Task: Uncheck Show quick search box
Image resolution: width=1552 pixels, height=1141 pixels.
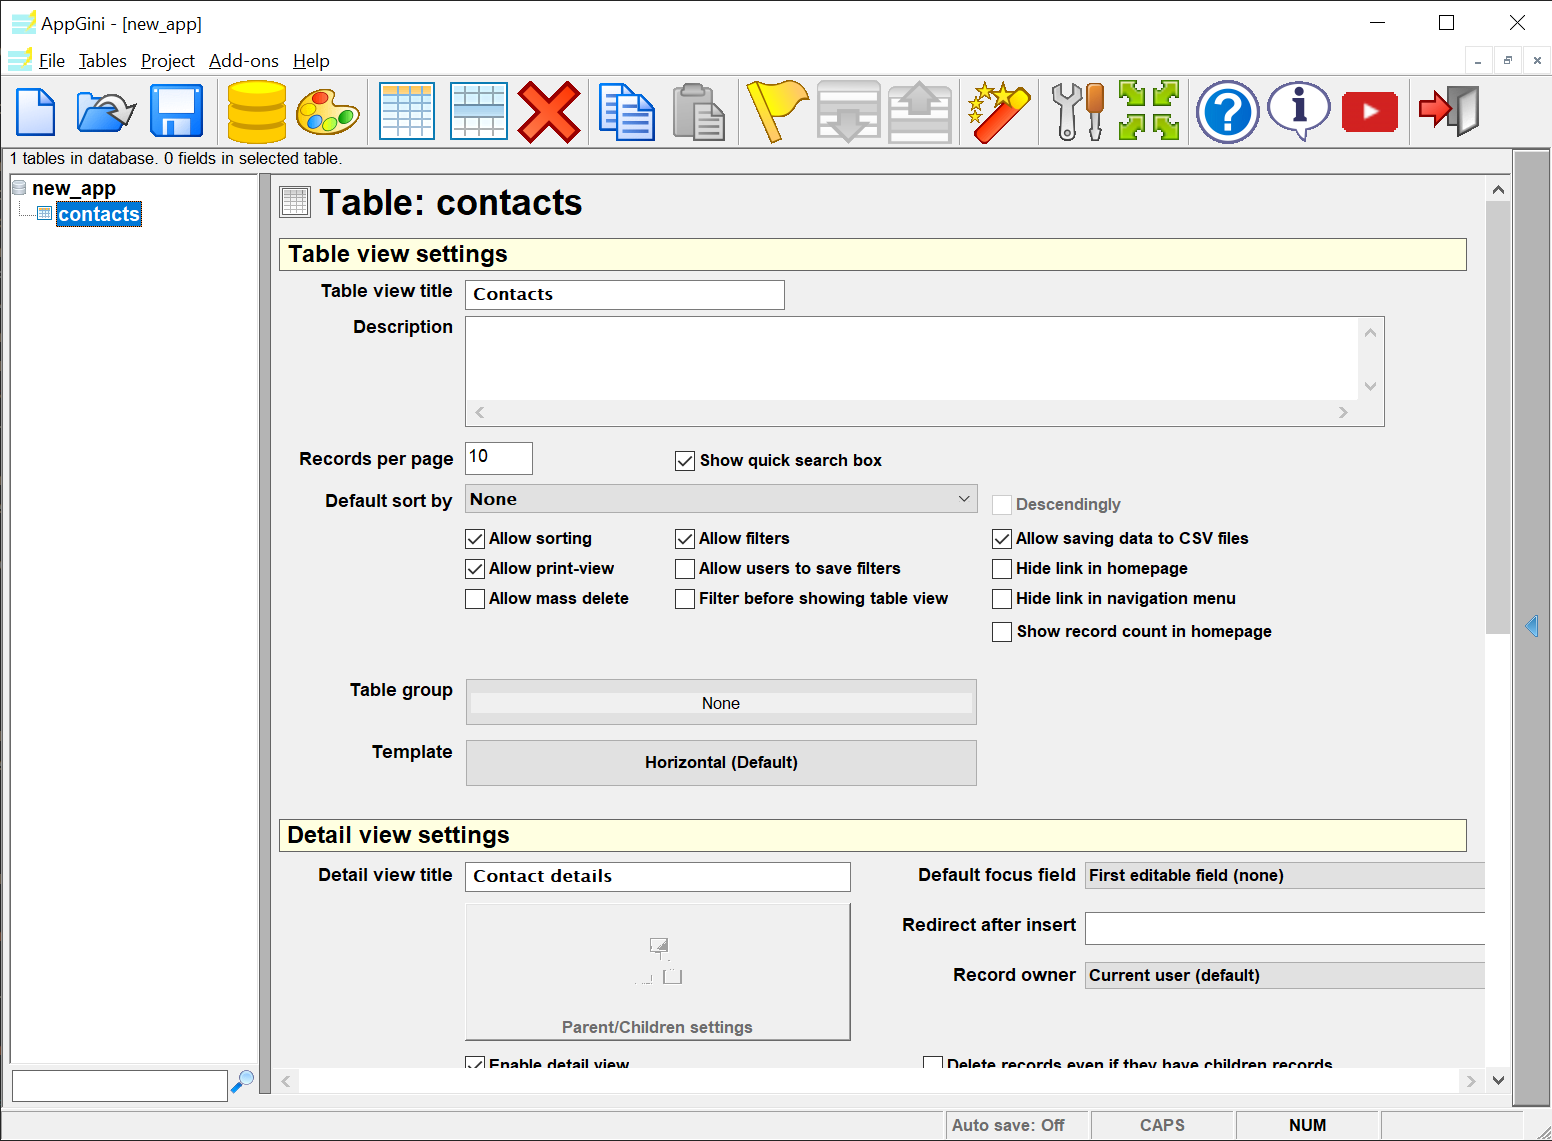Action: pos(685,461)
